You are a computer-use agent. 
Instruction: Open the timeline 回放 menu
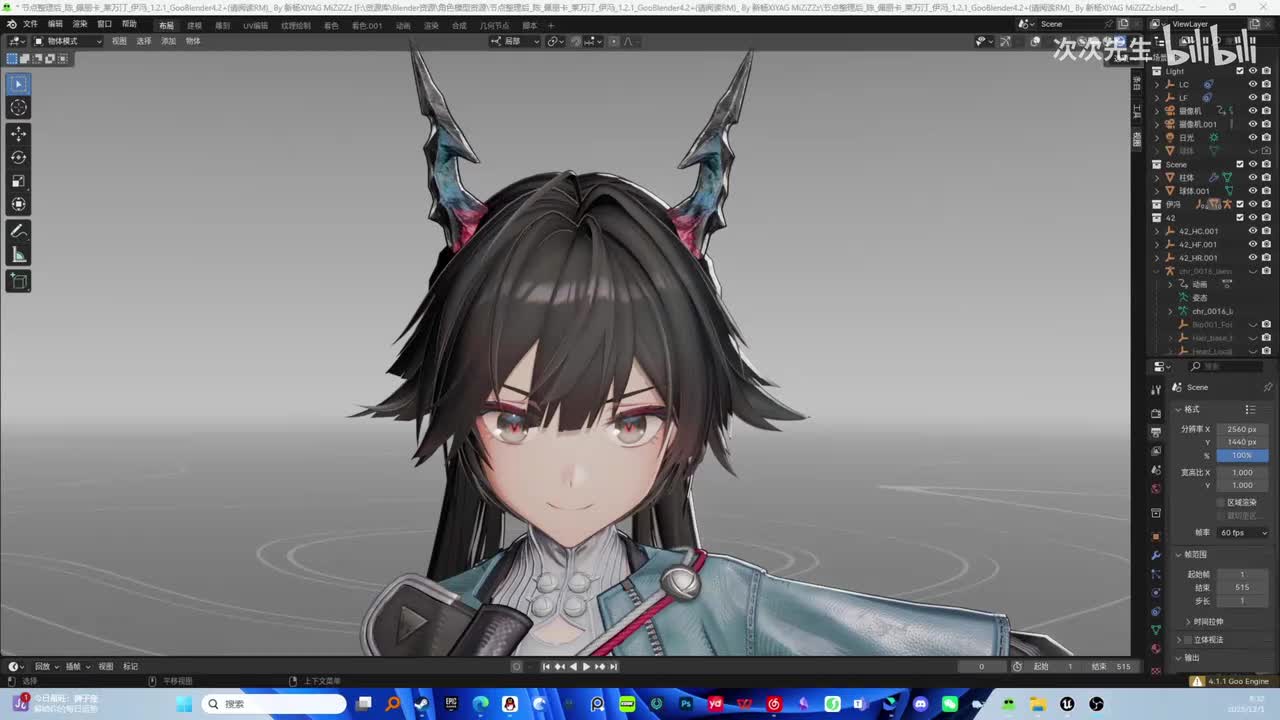coord(42,667)
